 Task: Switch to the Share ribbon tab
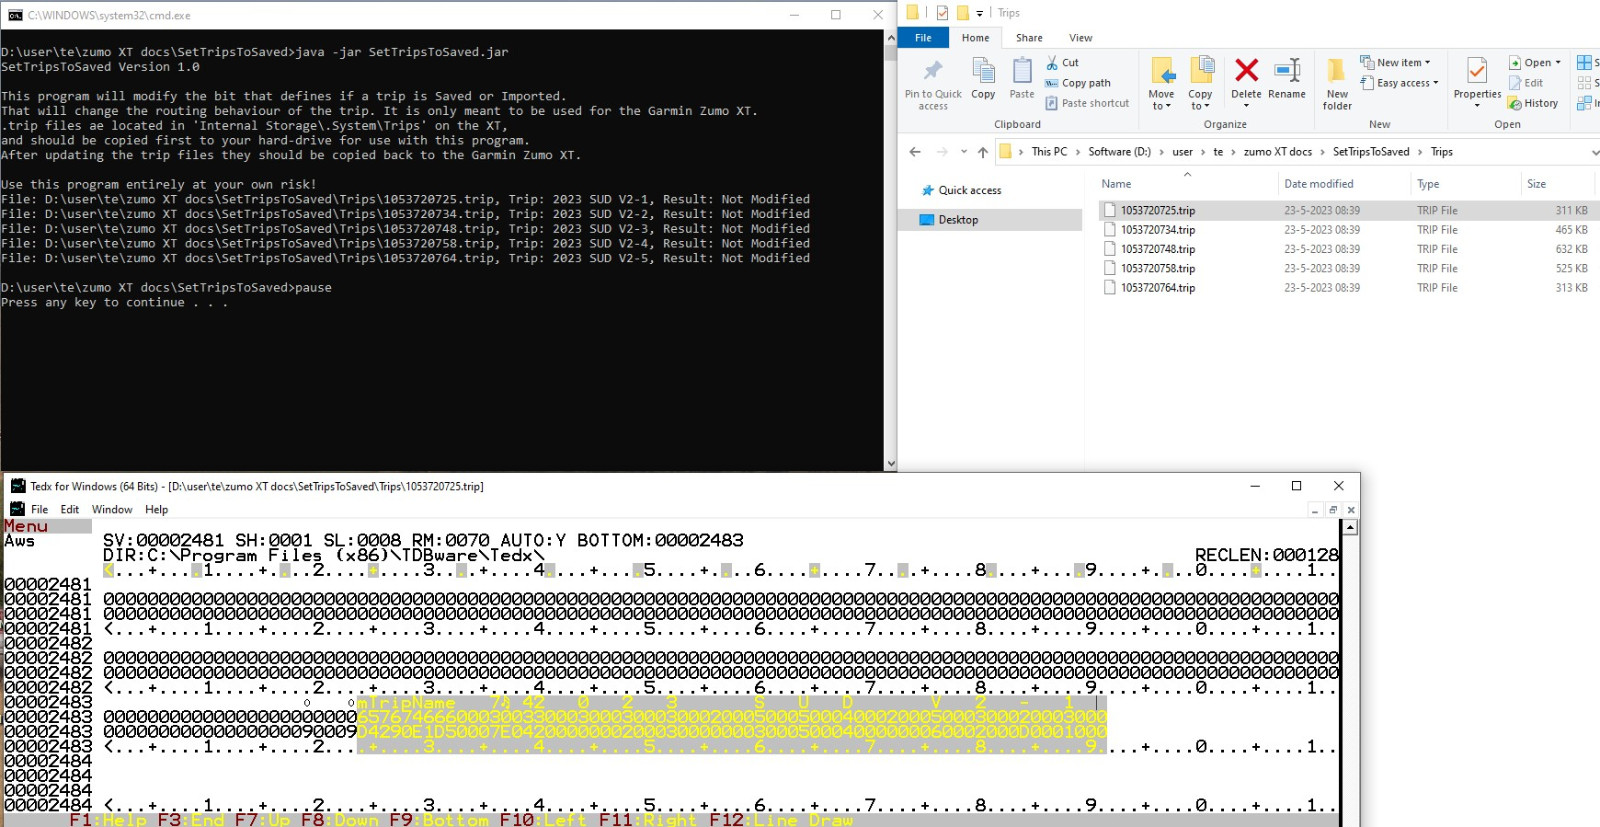[x=1029, y=38]
